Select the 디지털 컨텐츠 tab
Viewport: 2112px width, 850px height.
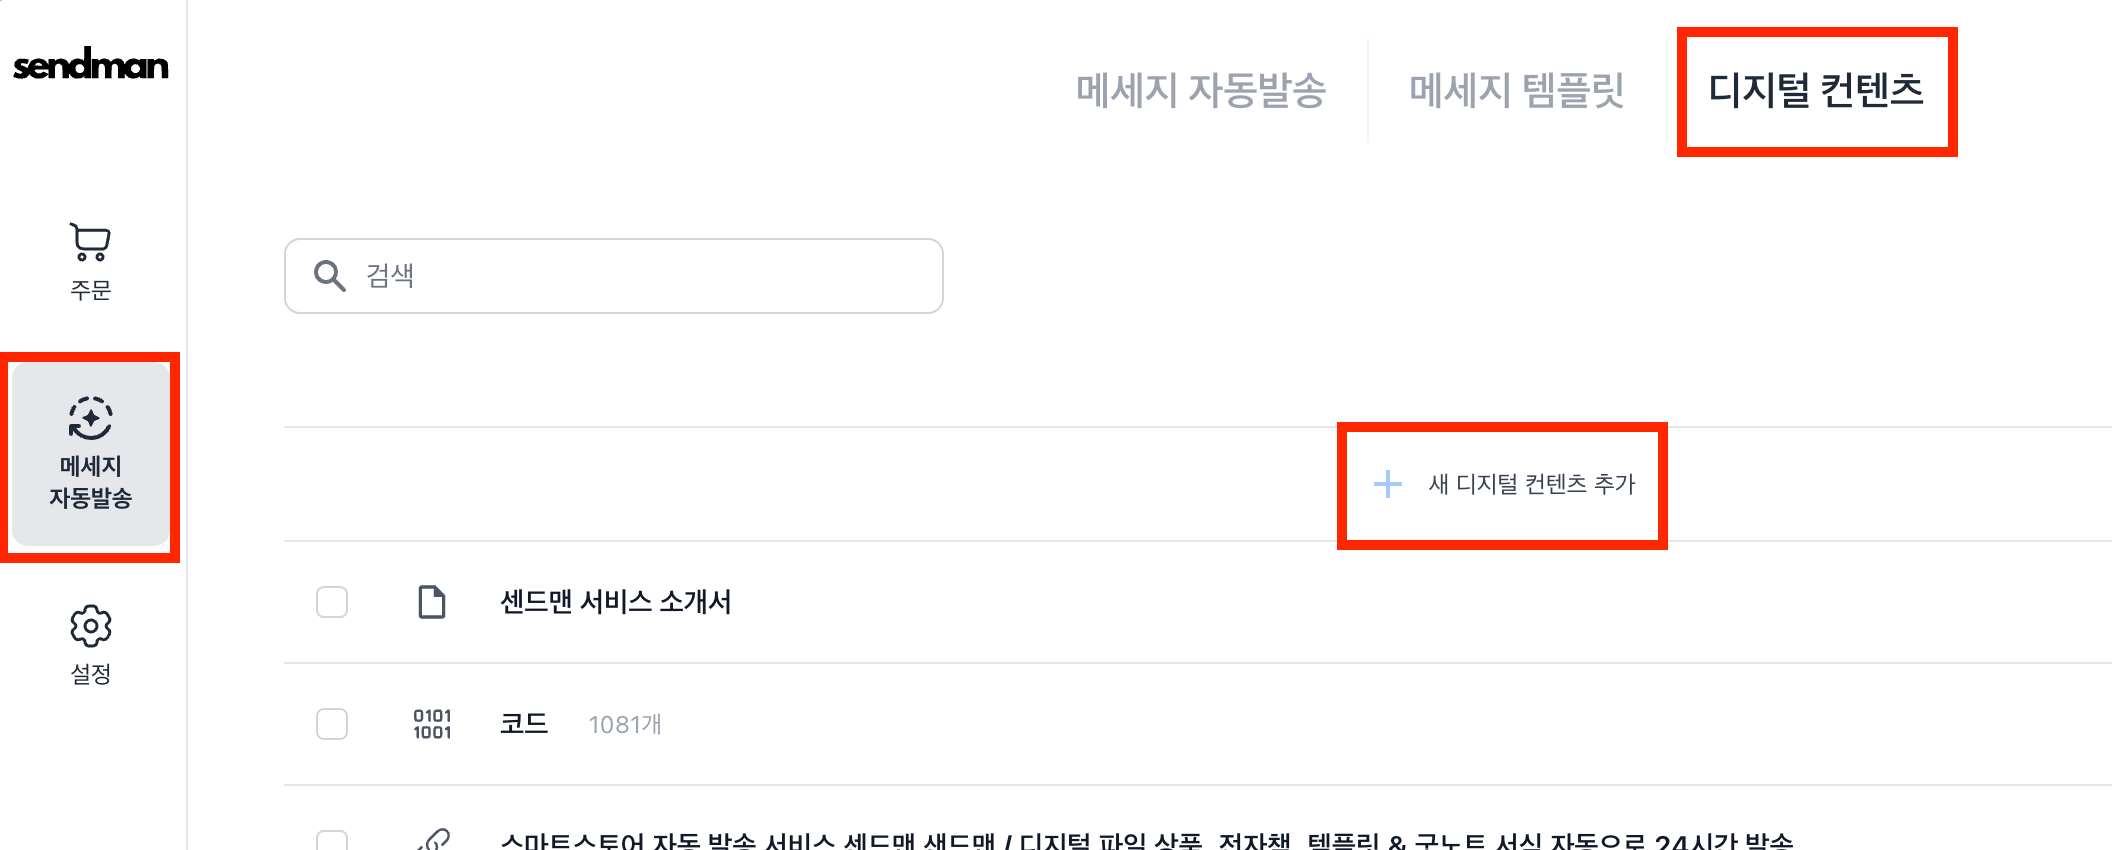1815,90
